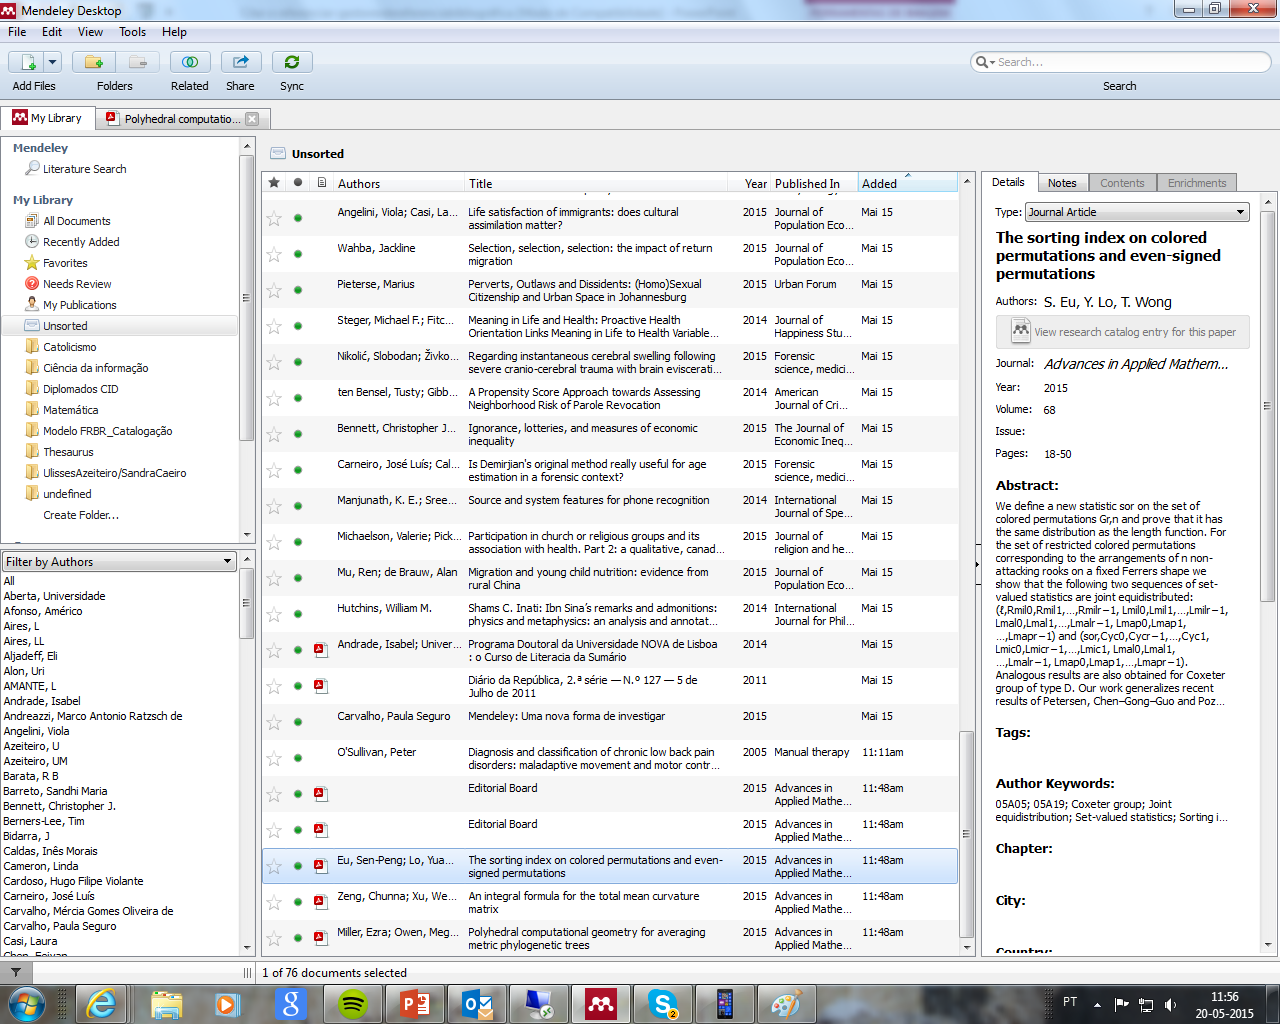Open PDF icon for Zeng, Chunna row

pos(321,902)
